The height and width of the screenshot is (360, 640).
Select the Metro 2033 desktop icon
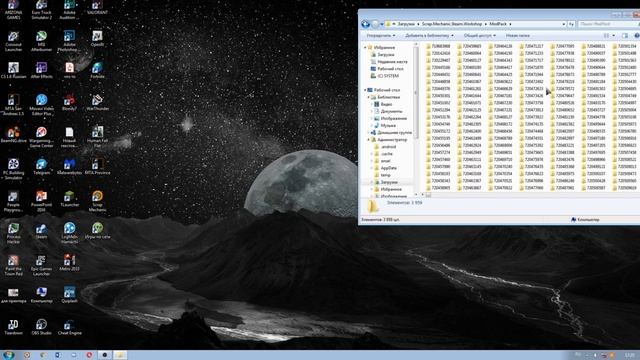pos(69,263)
